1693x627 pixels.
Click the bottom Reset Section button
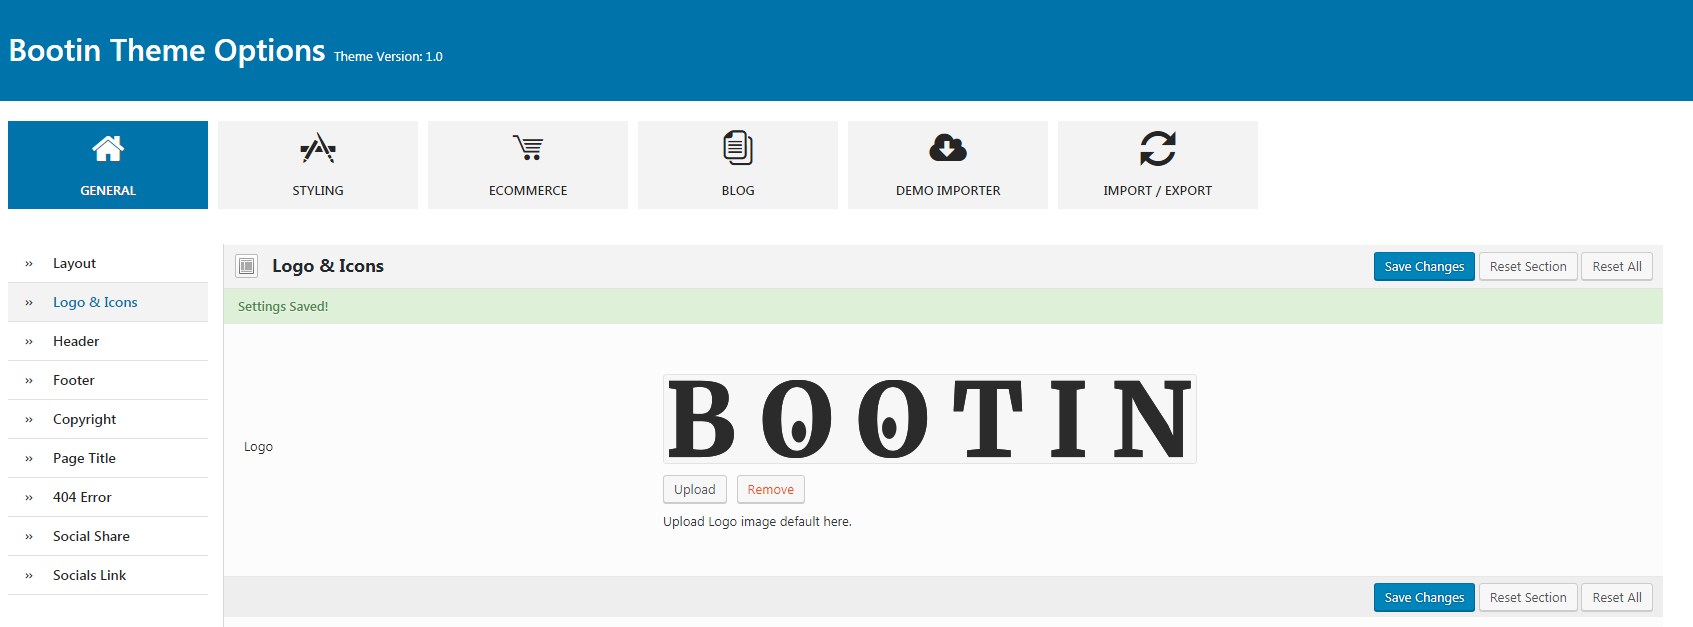pos(1528,598)
